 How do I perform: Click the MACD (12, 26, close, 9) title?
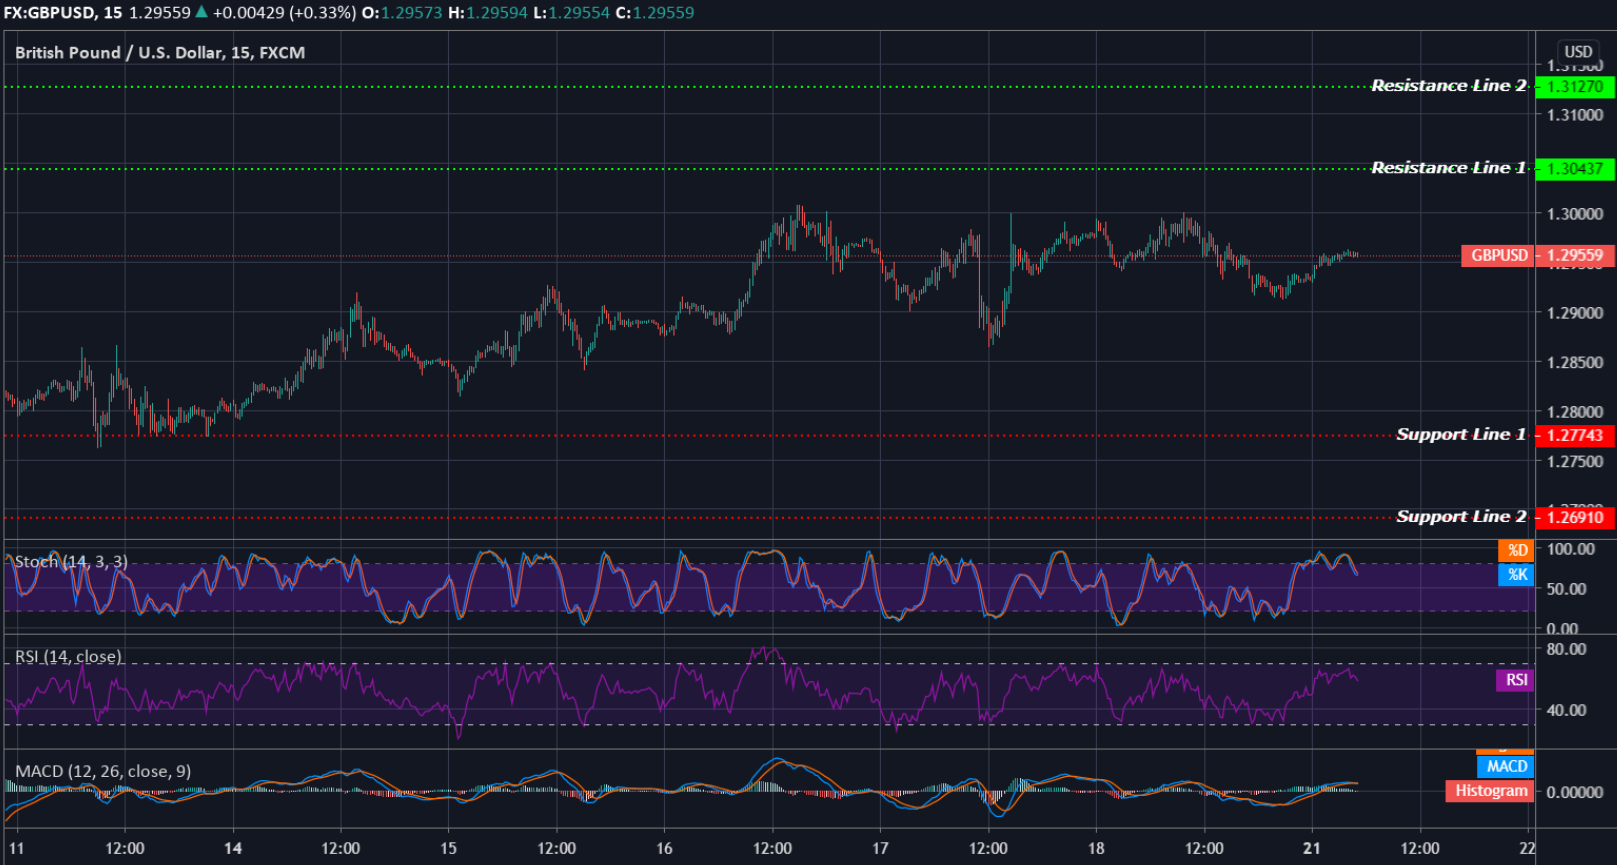click(103, 771)
